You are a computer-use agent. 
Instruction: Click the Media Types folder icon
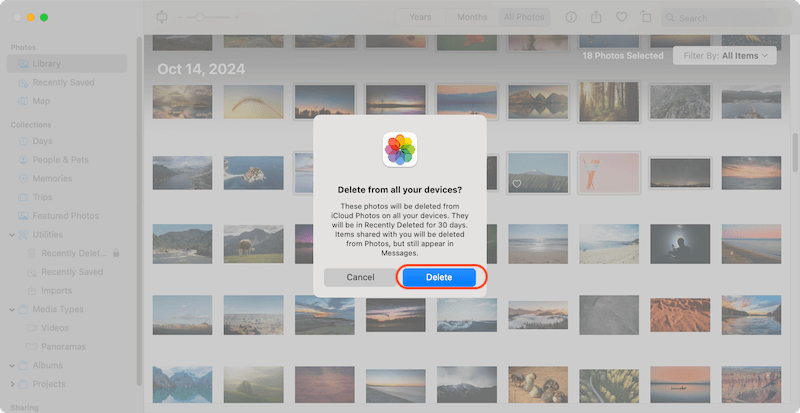[x=23, y=309]
